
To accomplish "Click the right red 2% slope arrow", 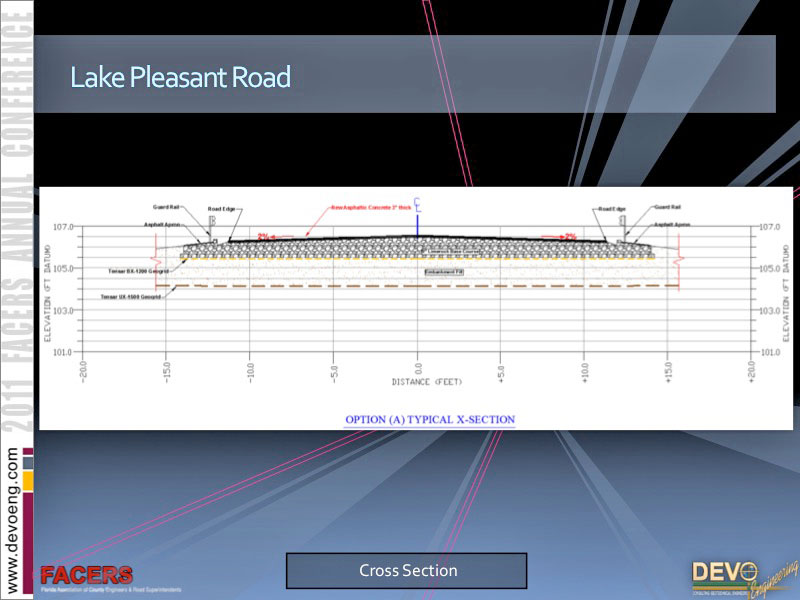I will coord(568,236).
